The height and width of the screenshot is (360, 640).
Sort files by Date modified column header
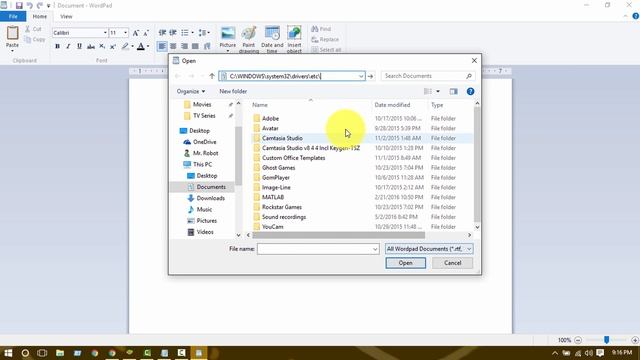pos(392,105)
